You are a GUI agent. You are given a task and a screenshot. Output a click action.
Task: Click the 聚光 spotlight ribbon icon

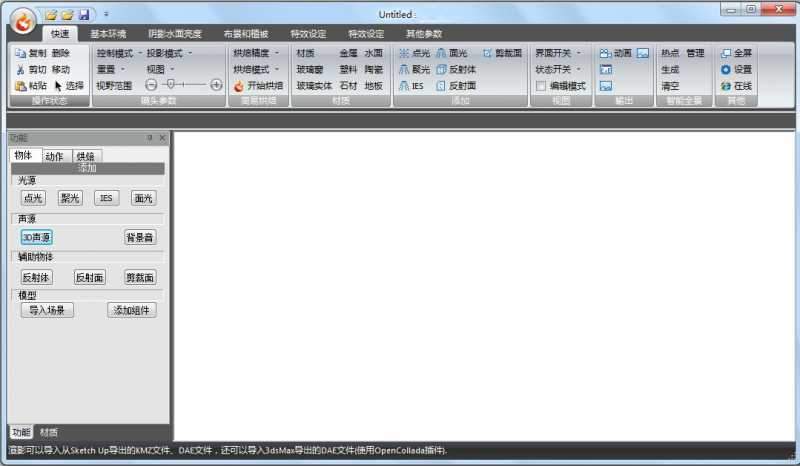point(404,70)
